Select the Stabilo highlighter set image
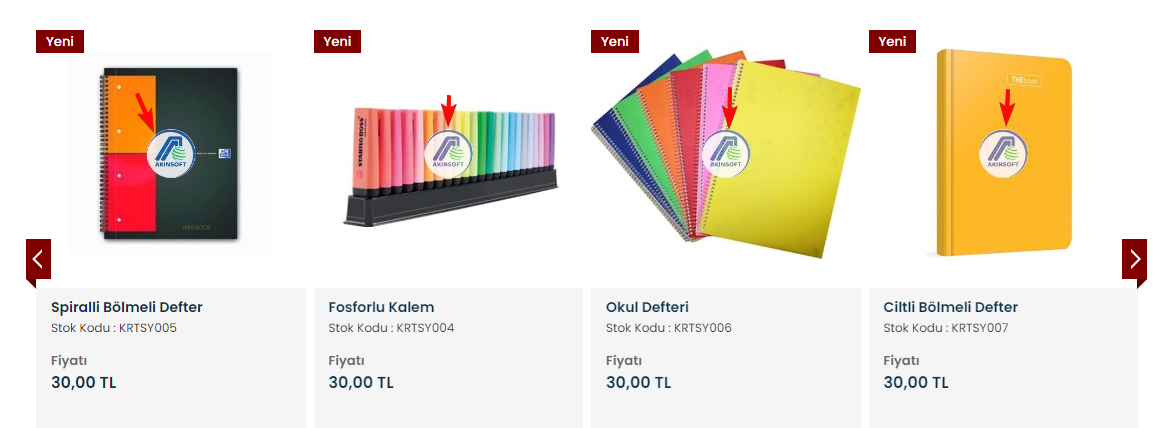The image size is (1163, 428). coord(449,167)
